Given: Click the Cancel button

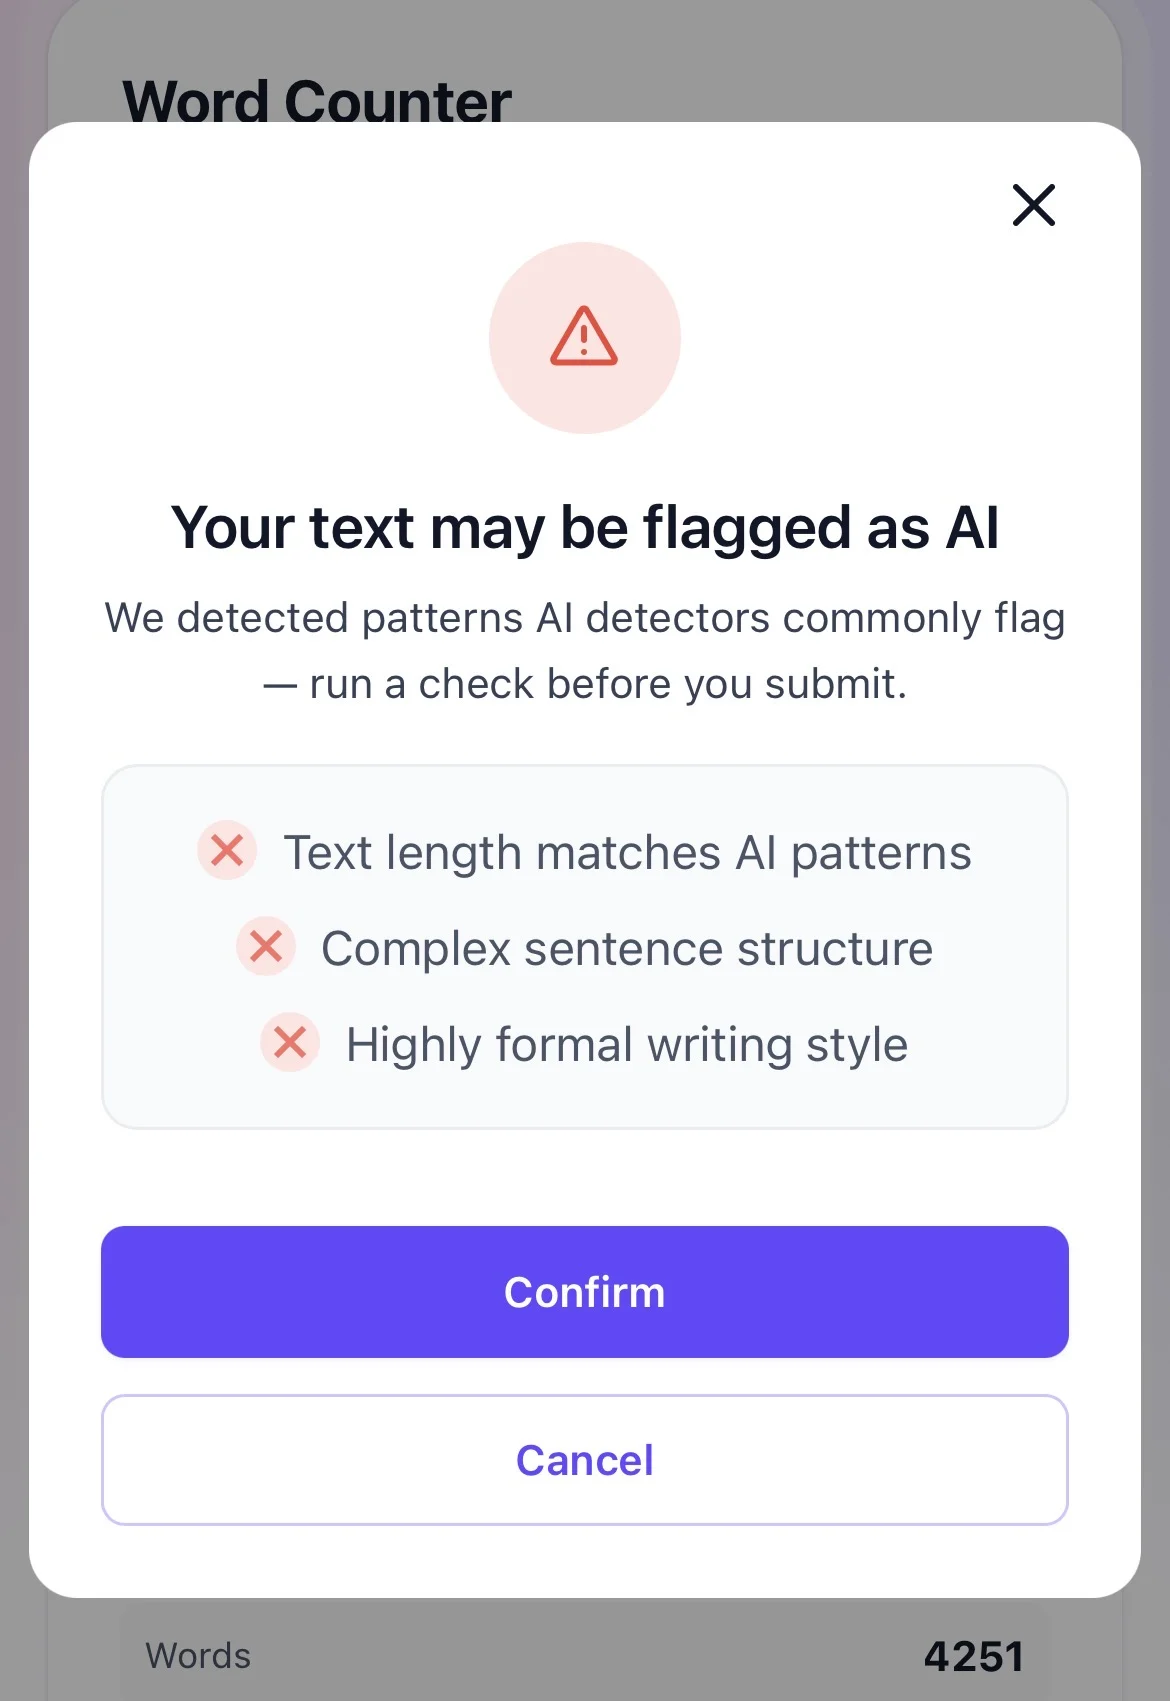Looking at the screenshot, I should 585,1460.
